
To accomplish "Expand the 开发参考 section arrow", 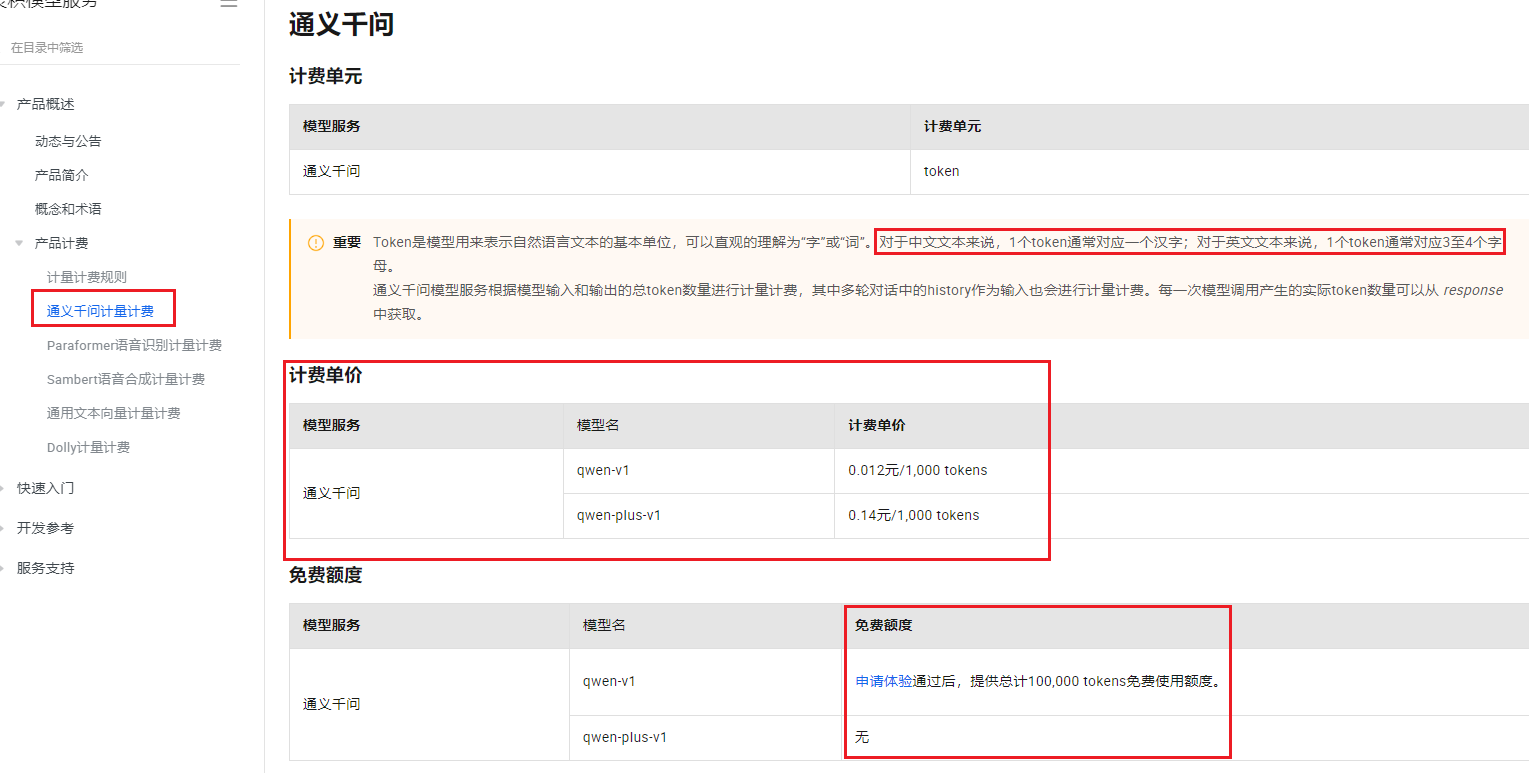I will click(x=3, y=528).
